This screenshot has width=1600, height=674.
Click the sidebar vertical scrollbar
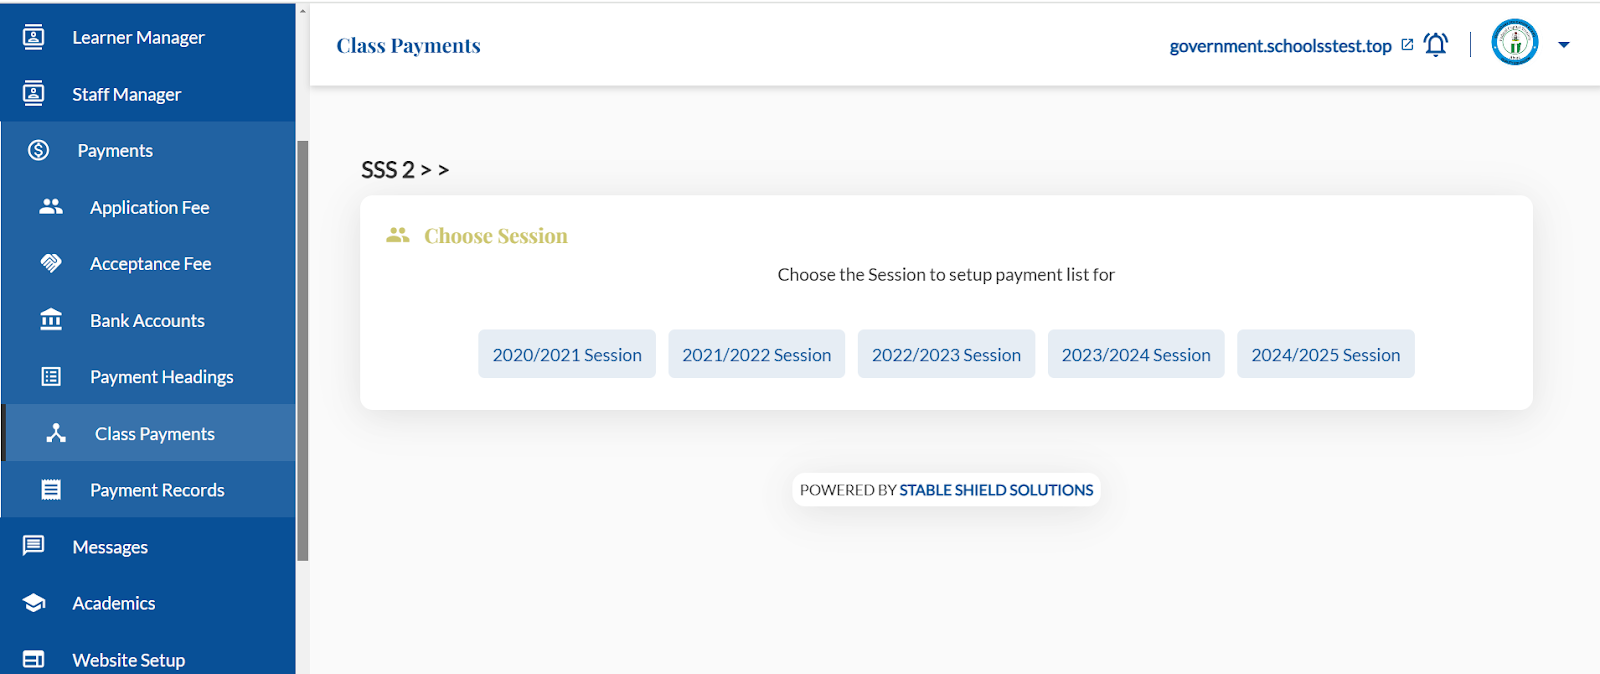tap(302, 350)
